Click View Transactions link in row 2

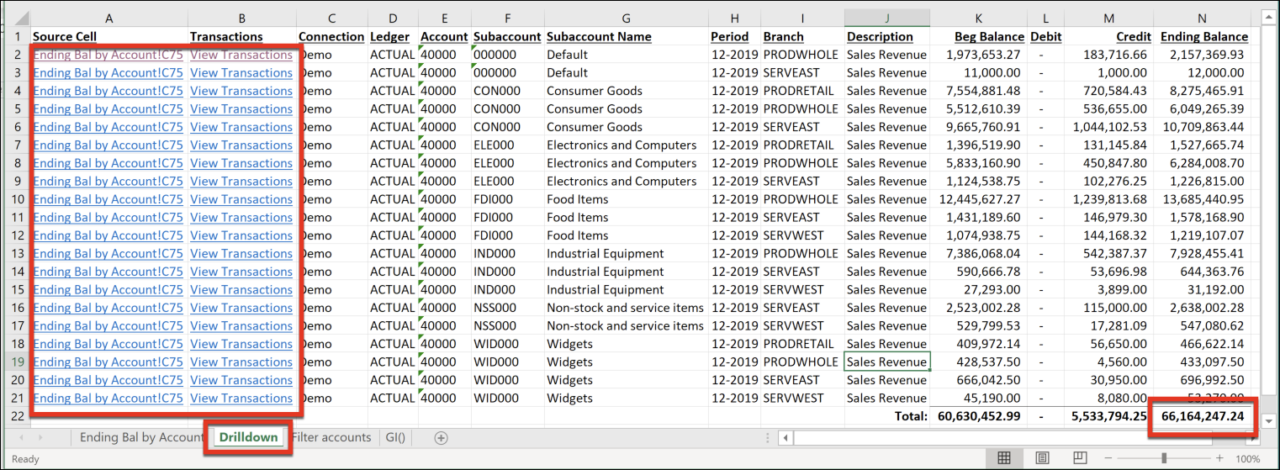point(241,55)
